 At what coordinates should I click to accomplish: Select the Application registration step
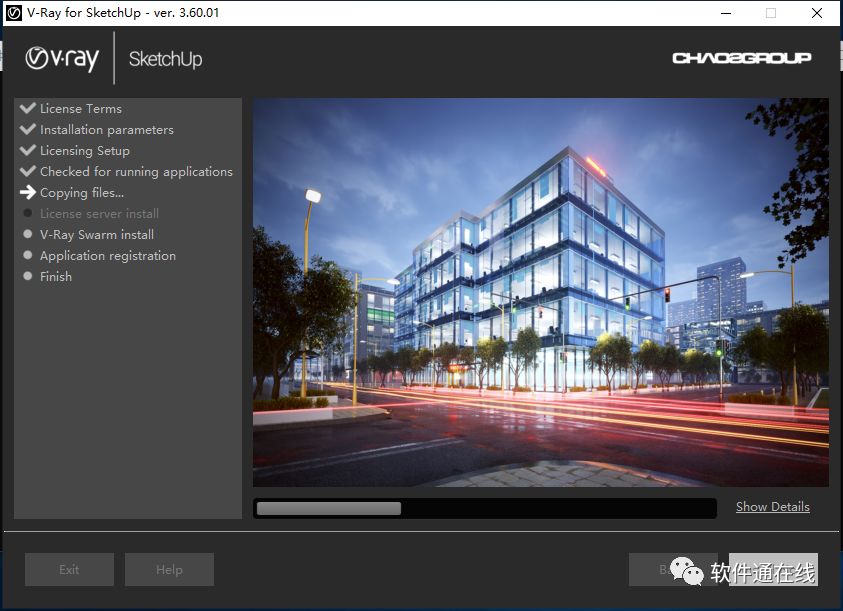(x=108, y=255)
